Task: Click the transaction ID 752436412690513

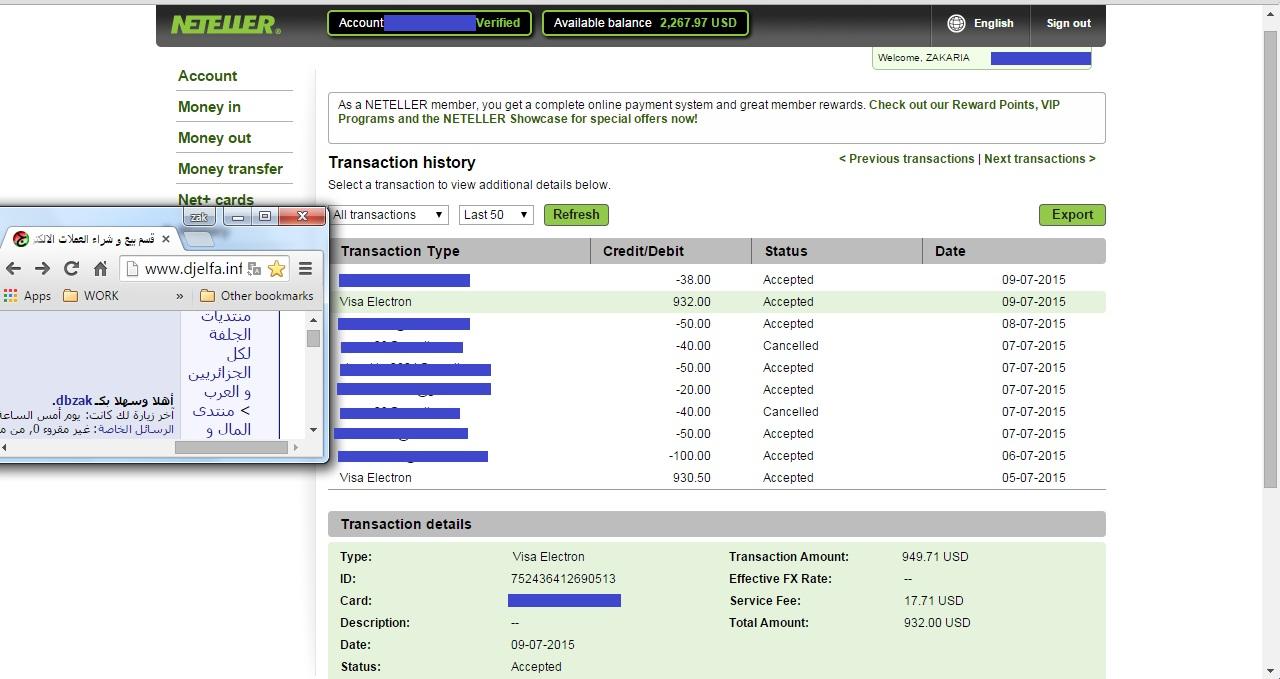Action: click(x=563, y=579)
